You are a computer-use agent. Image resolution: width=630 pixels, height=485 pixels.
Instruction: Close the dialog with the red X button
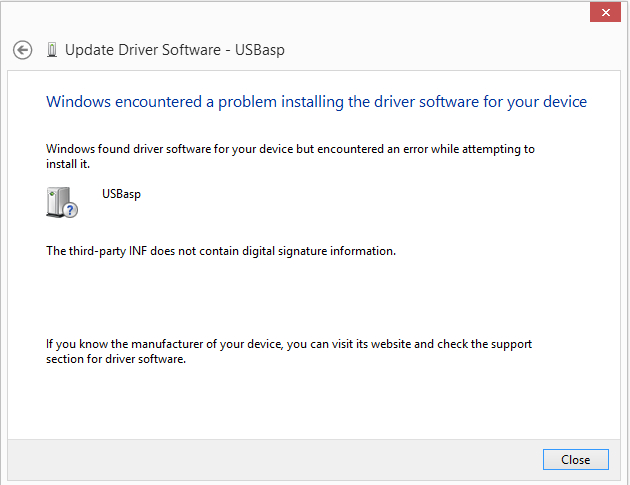[605, 12]
